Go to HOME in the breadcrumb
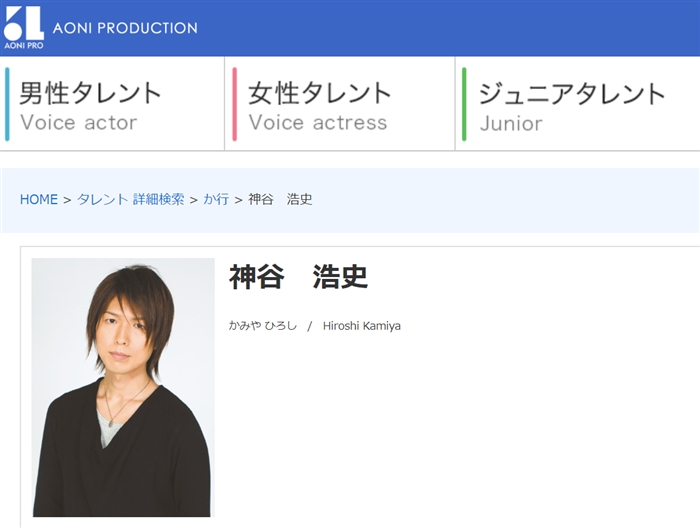This screenshot has height=528, width=700. tap(39, 199)
